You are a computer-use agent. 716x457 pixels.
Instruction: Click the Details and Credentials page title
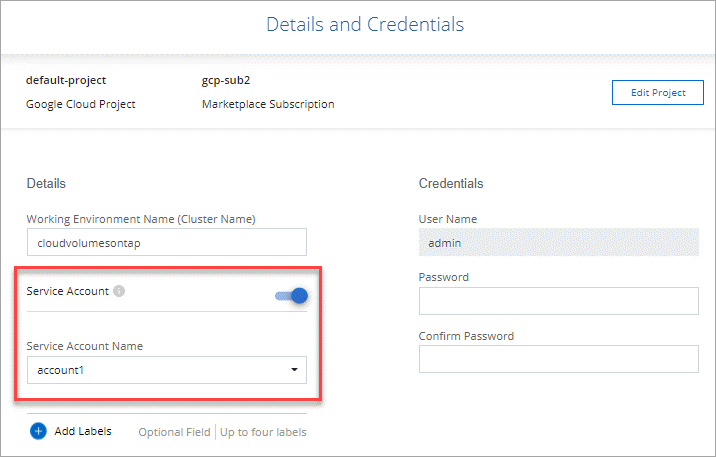pos(365,24)
